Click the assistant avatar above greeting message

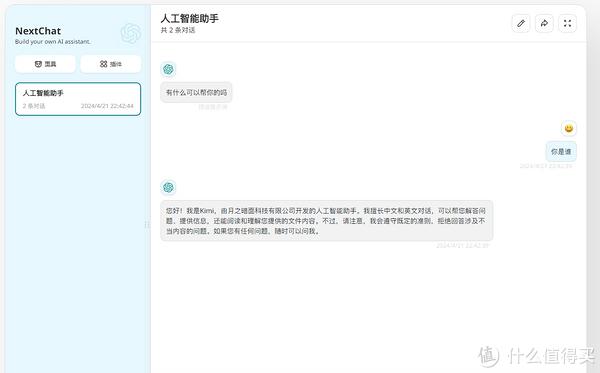(x=168, y=70)
